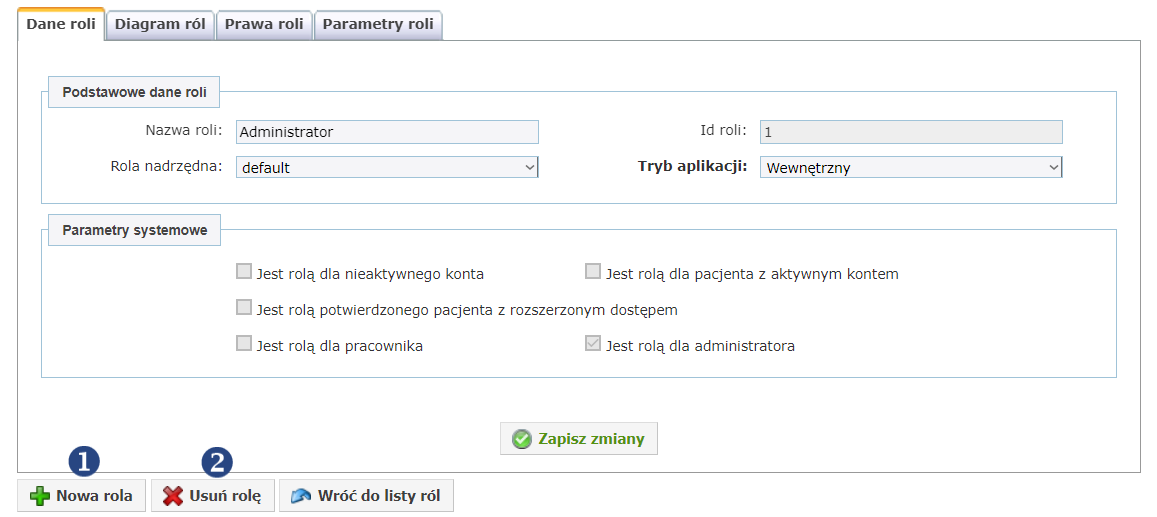This screenshot has height=517, width=1157.
Task: Click the green plus icon for Nowa rola
Action: (40, 496)
